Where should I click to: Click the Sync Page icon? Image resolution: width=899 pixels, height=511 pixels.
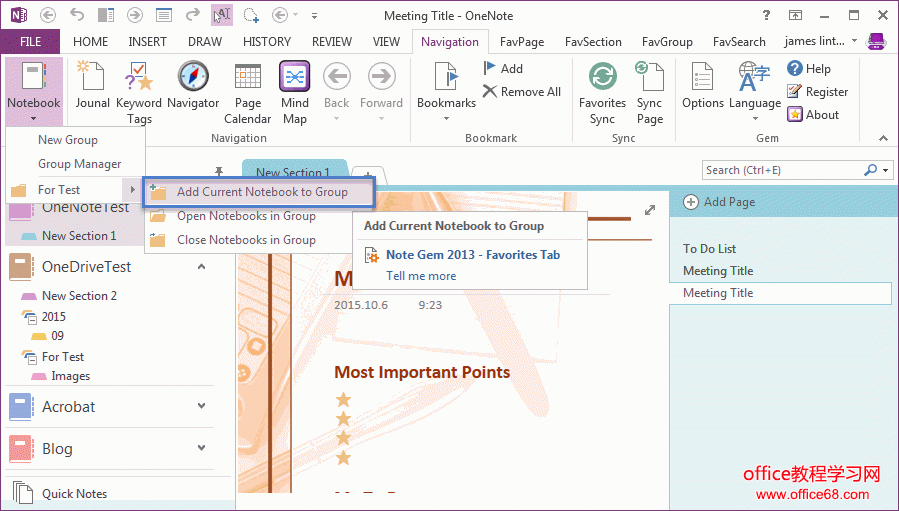(x=650, y=92)
